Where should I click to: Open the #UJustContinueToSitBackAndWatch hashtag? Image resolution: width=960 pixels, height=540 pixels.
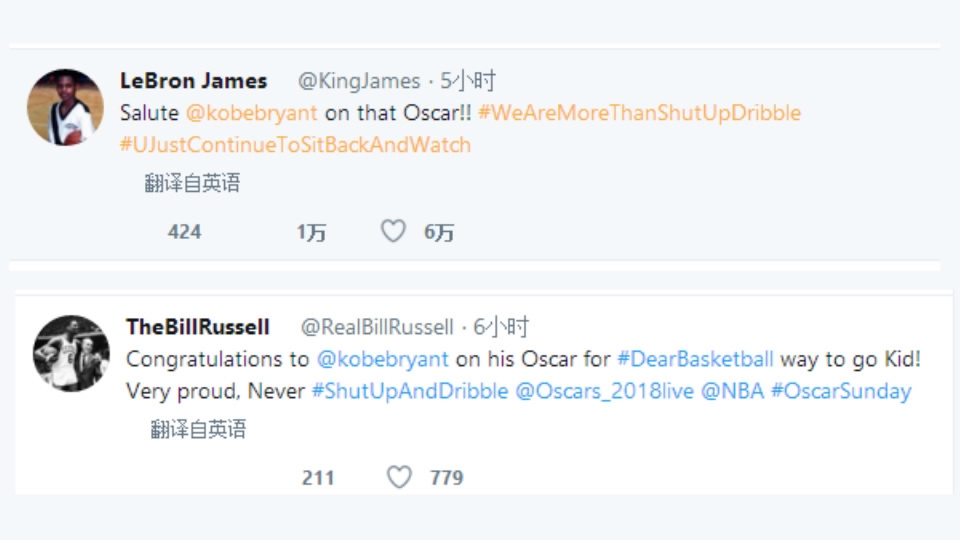(295, 144)
